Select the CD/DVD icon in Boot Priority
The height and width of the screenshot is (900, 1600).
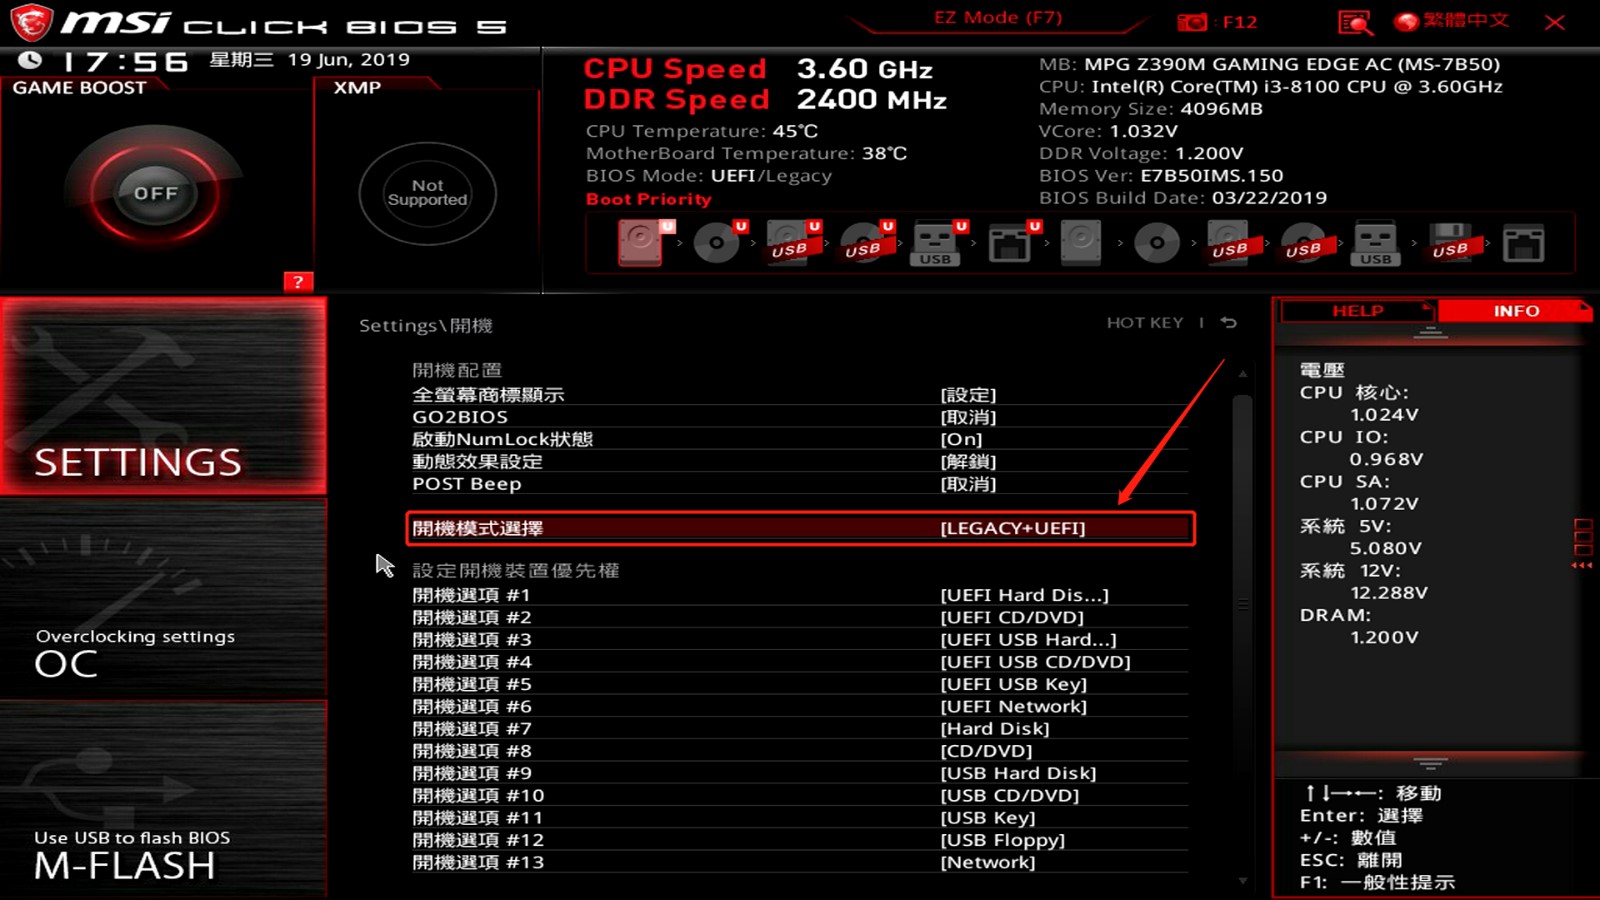[x=1156, y=240]
